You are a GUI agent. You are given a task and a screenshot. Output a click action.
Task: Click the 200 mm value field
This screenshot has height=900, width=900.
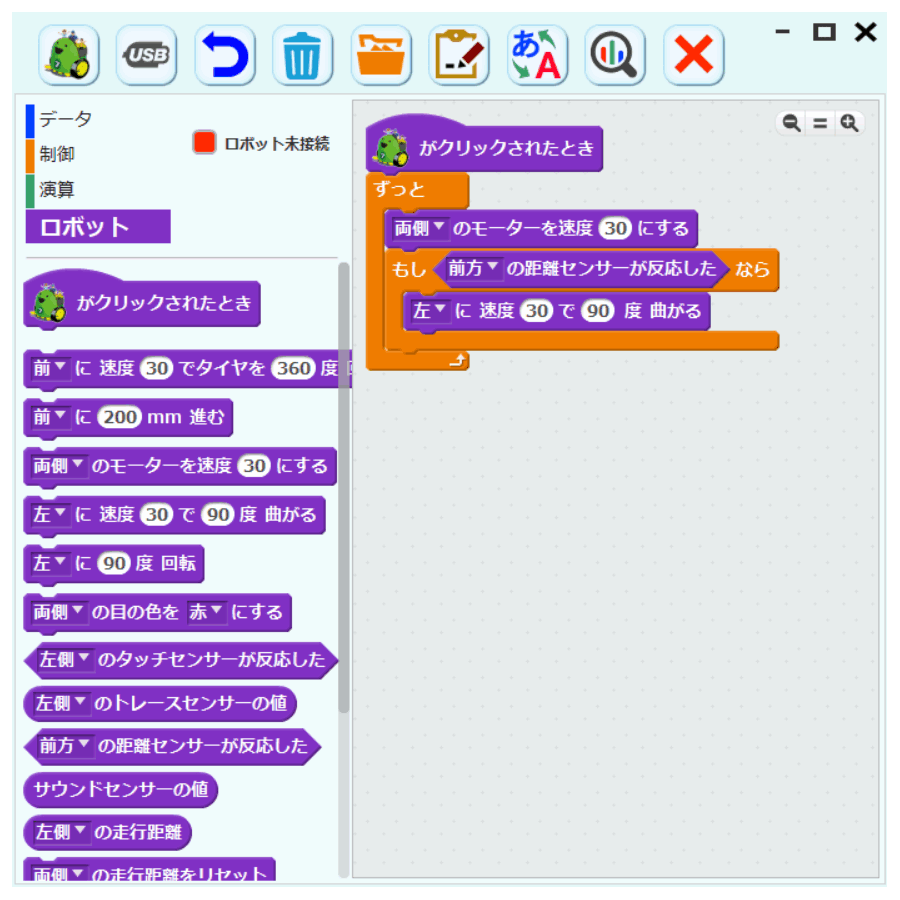(x=120, y=417)
